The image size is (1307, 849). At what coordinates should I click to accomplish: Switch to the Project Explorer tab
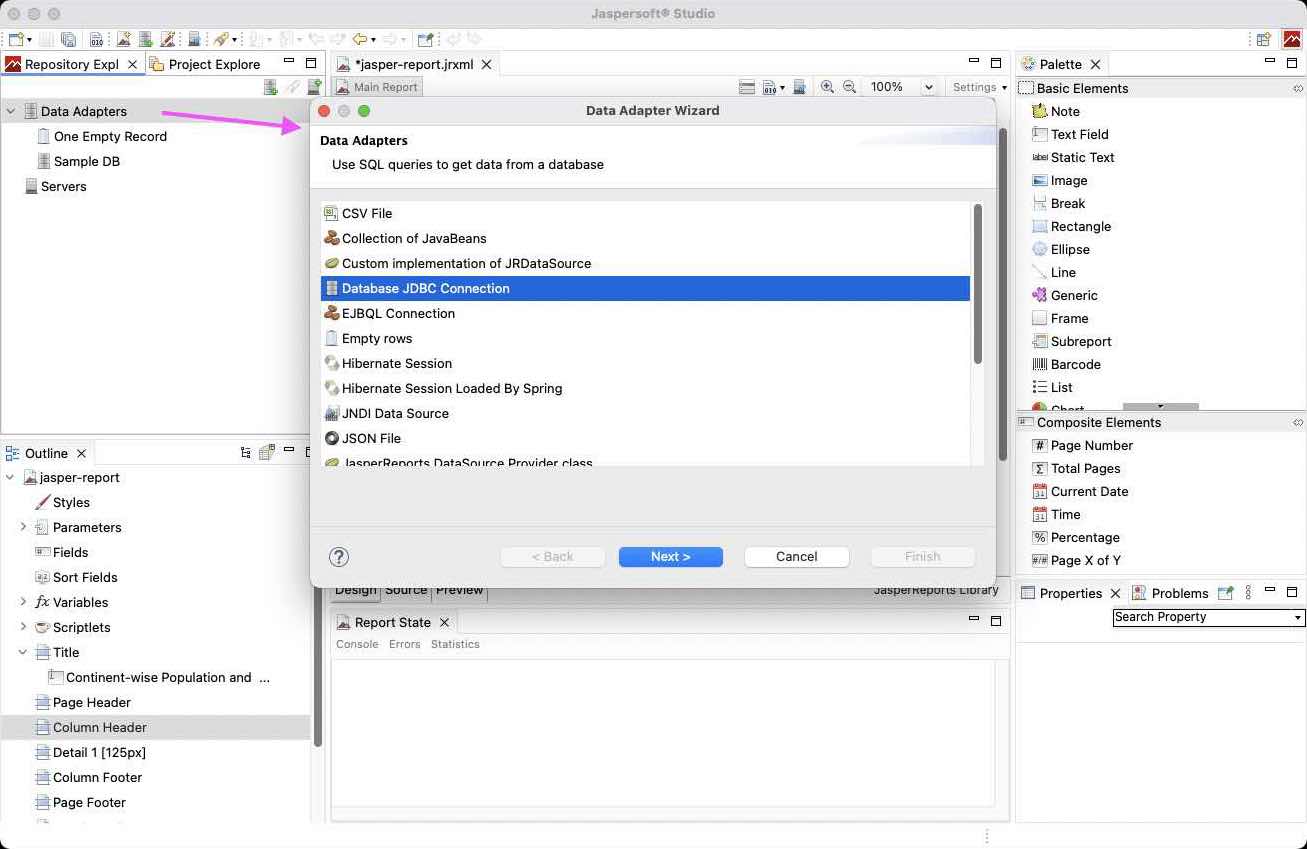click(x=205, y=64)
